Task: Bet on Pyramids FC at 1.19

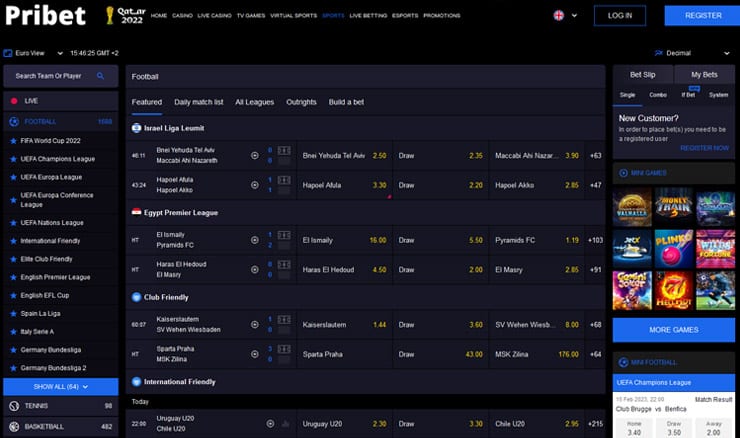Action: [537, 240]
